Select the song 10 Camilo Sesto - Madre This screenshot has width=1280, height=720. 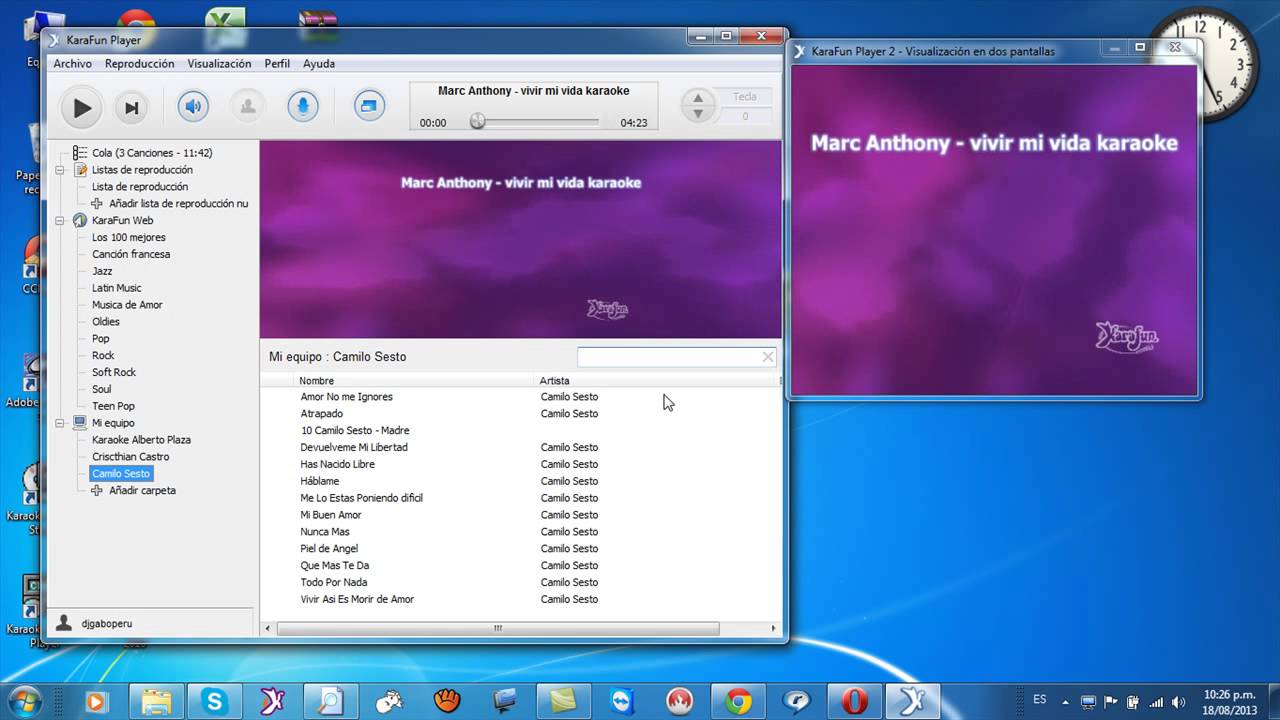[355, 431]
